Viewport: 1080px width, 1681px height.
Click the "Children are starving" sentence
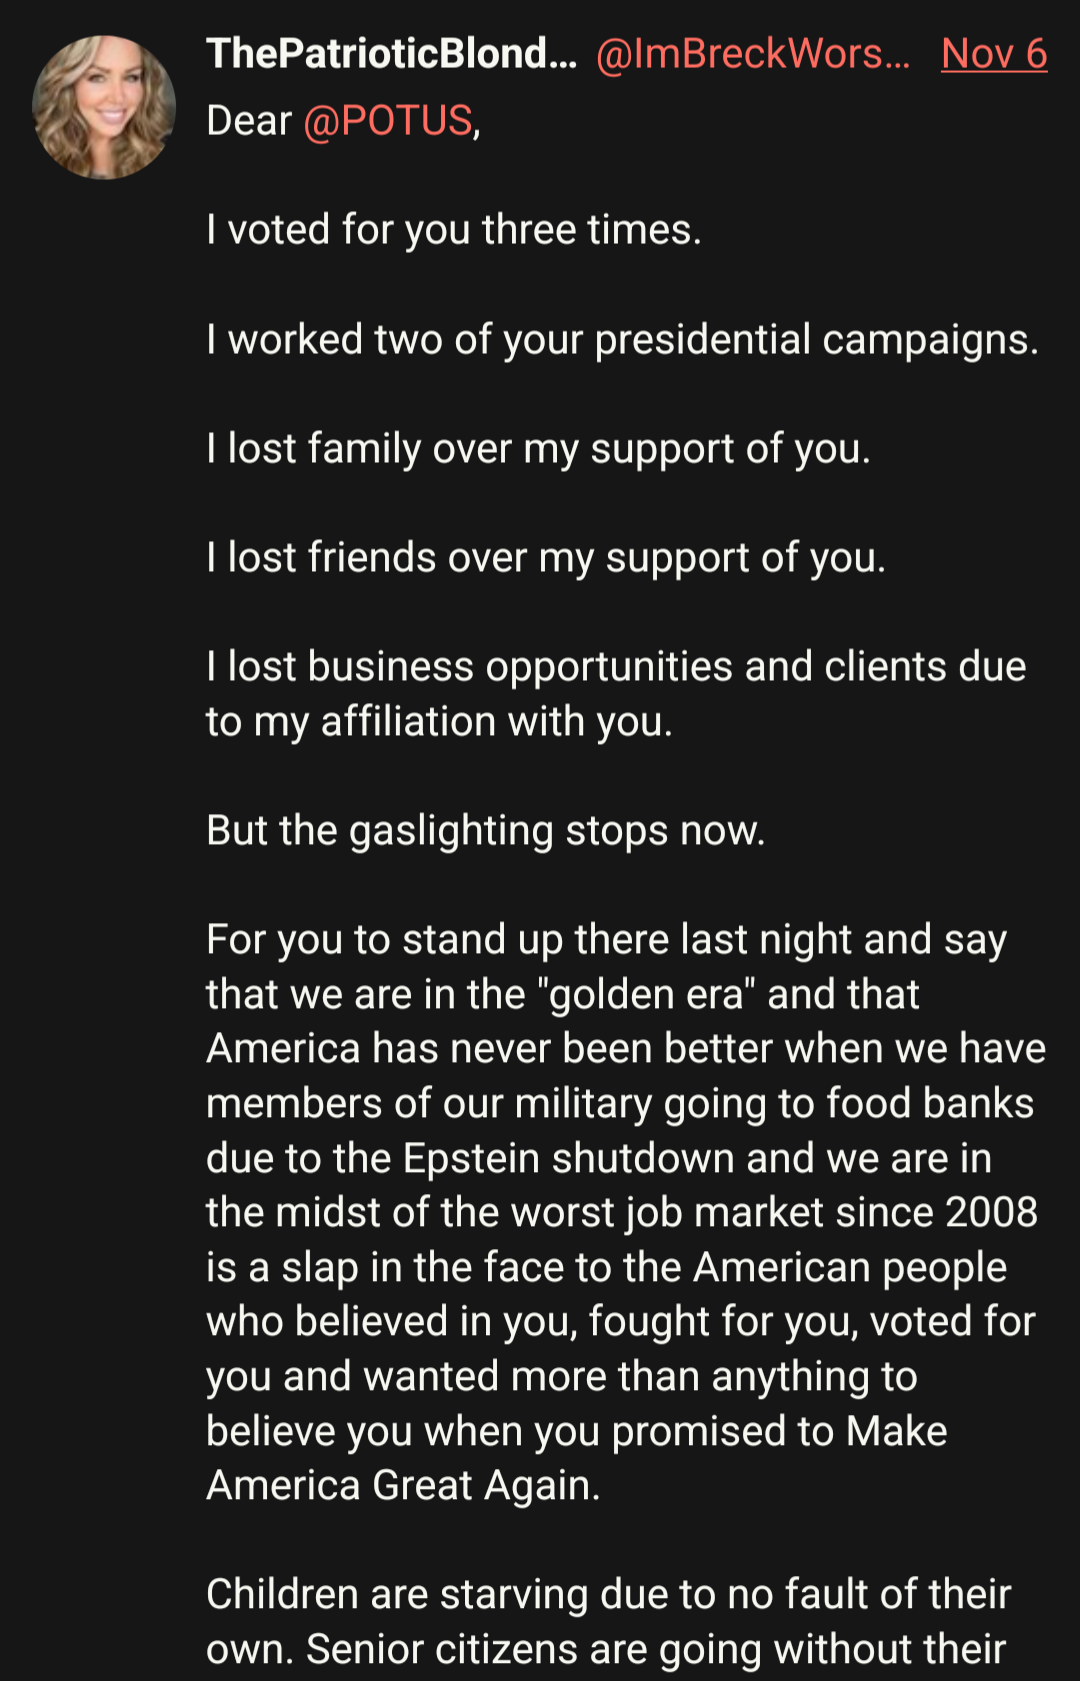click(608, 1595)
